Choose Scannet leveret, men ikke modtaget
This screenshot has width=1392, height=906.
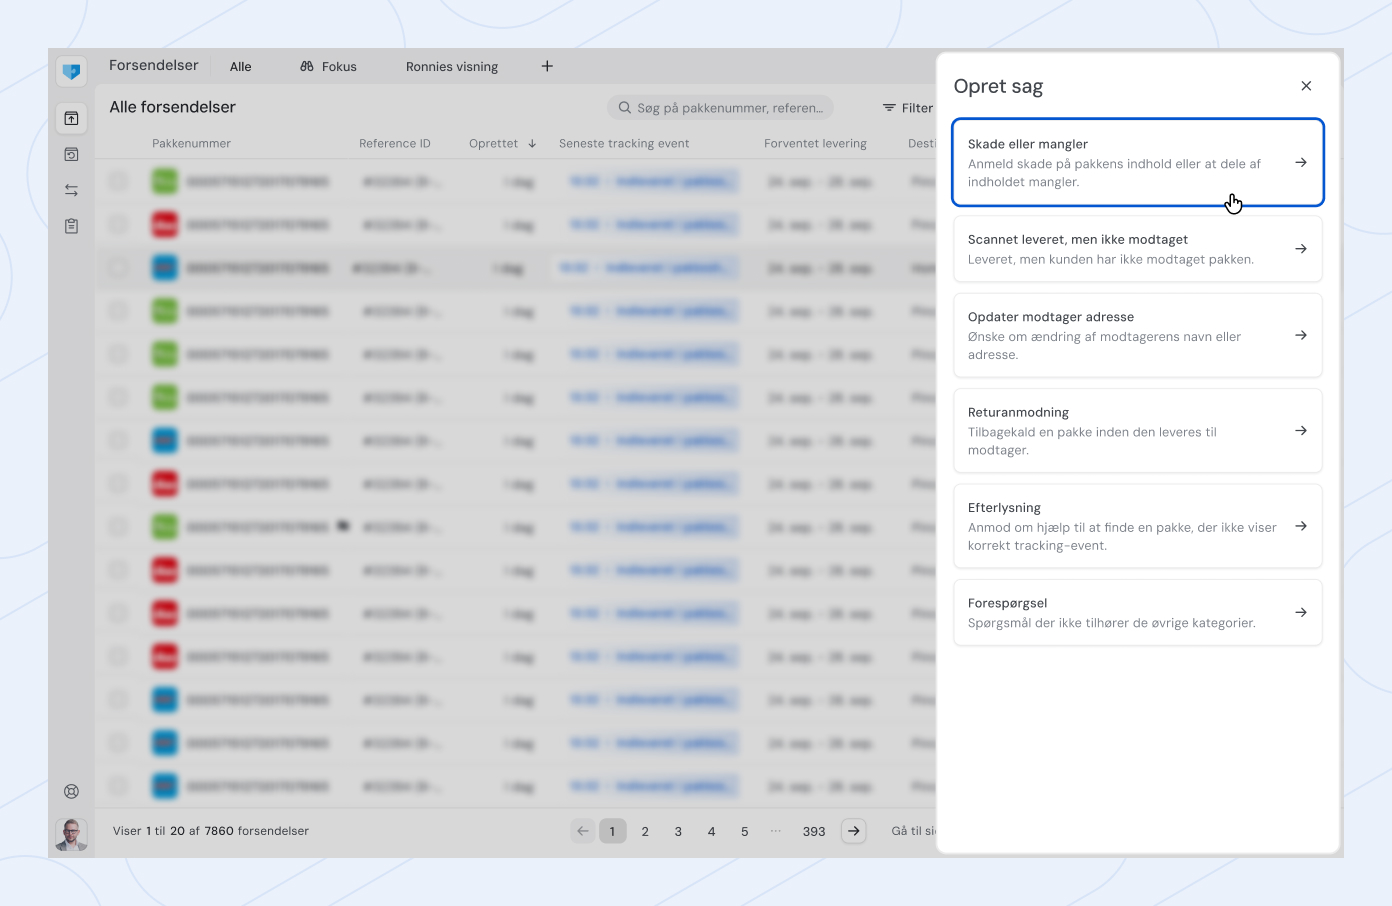click(x=1137, y=249)
